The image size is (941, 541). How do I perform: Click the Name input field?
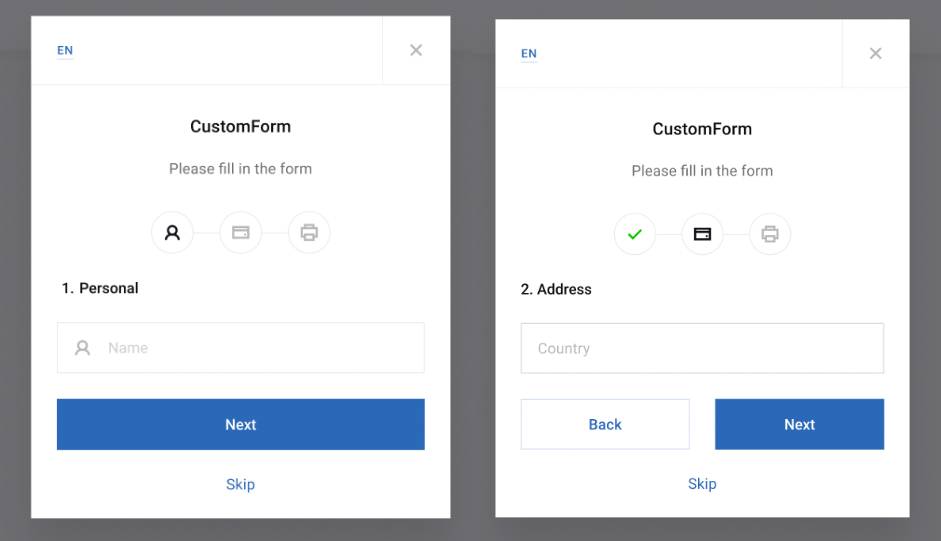tap(241, 348)
